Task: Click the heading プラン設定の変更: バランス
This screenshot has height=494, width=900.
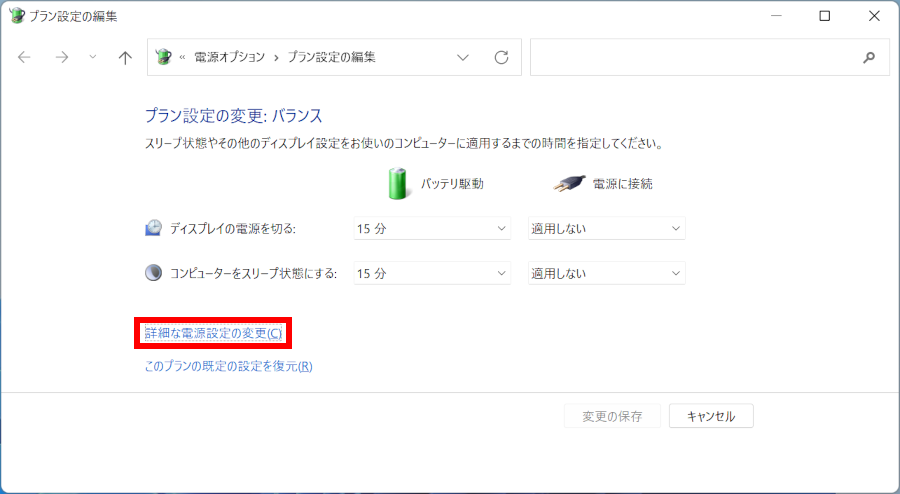Action: click(234, 115)
